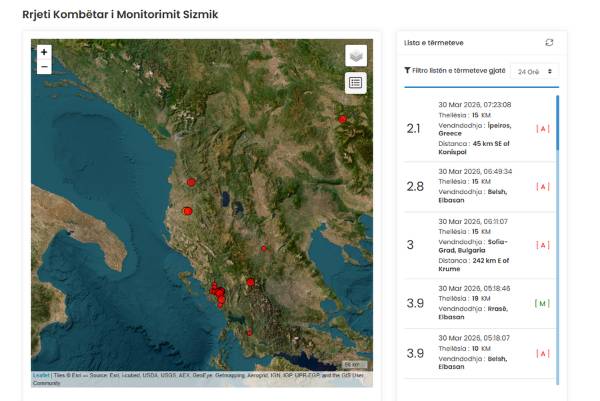Zoom in on the seismic map
Screen dimensions: 600x401
coord(44,52)
